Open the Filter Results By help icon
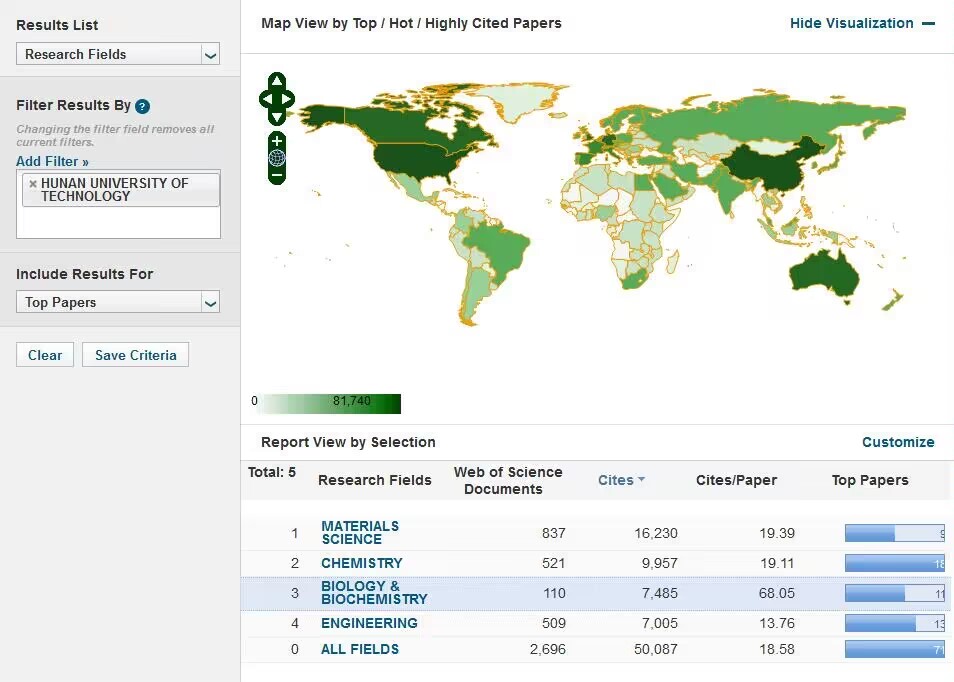This screenshot has width=954, height=682. [x=143, y=107]
